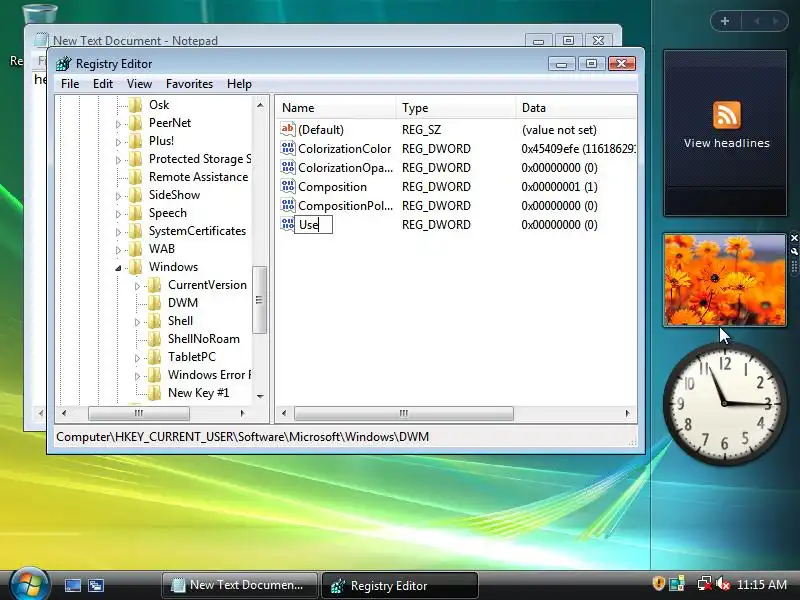Click the Plus! folder icon
Viewport: 800px width, 600px height.
click(136, 141)
